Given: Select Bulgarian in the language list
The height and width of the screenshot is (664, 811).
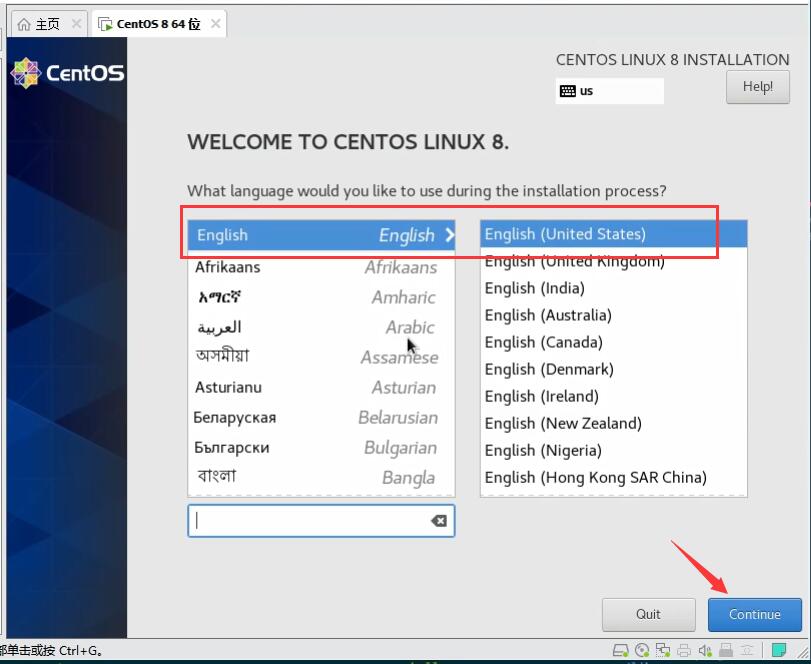Looking at the screenshot, I should coord(321,447).
